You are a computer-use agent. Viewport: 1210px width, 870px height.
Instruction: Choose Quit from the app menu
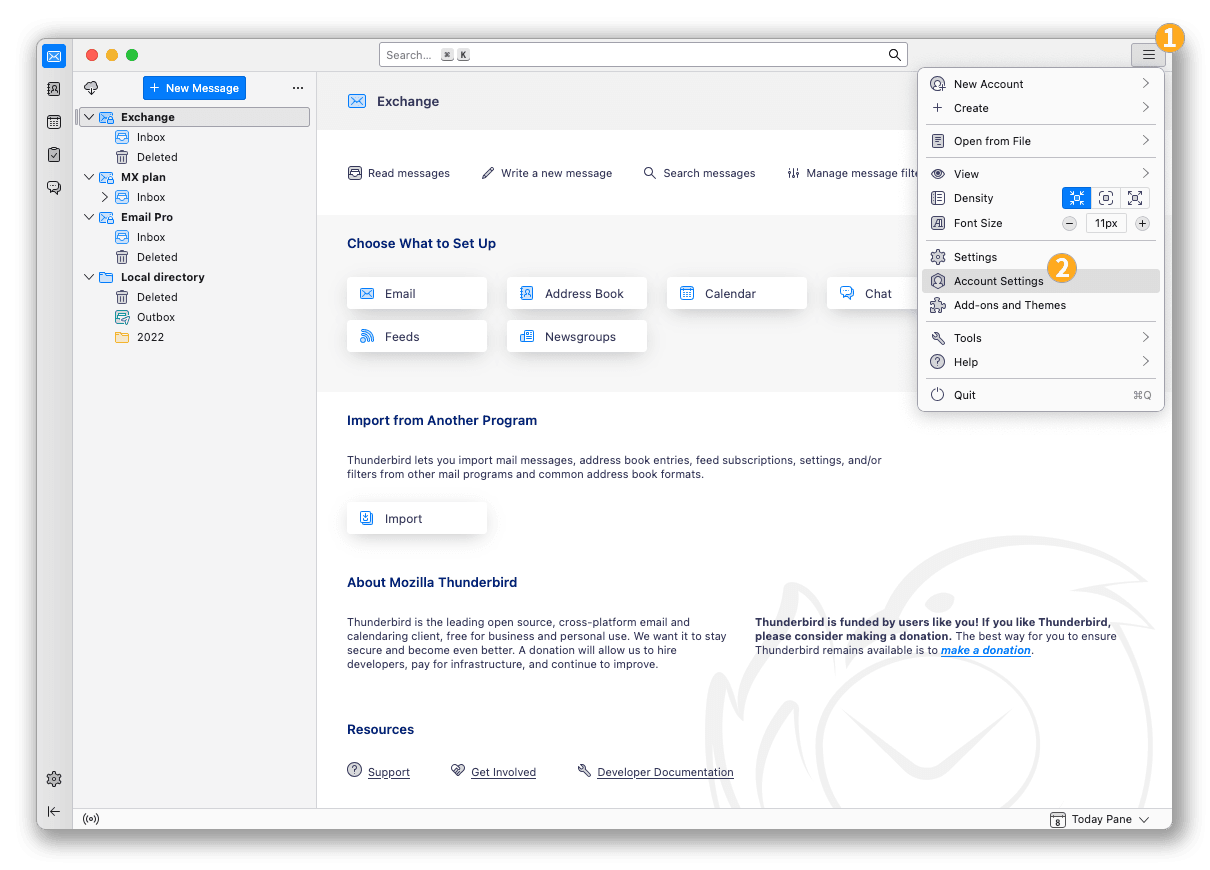pos(1040,395)
